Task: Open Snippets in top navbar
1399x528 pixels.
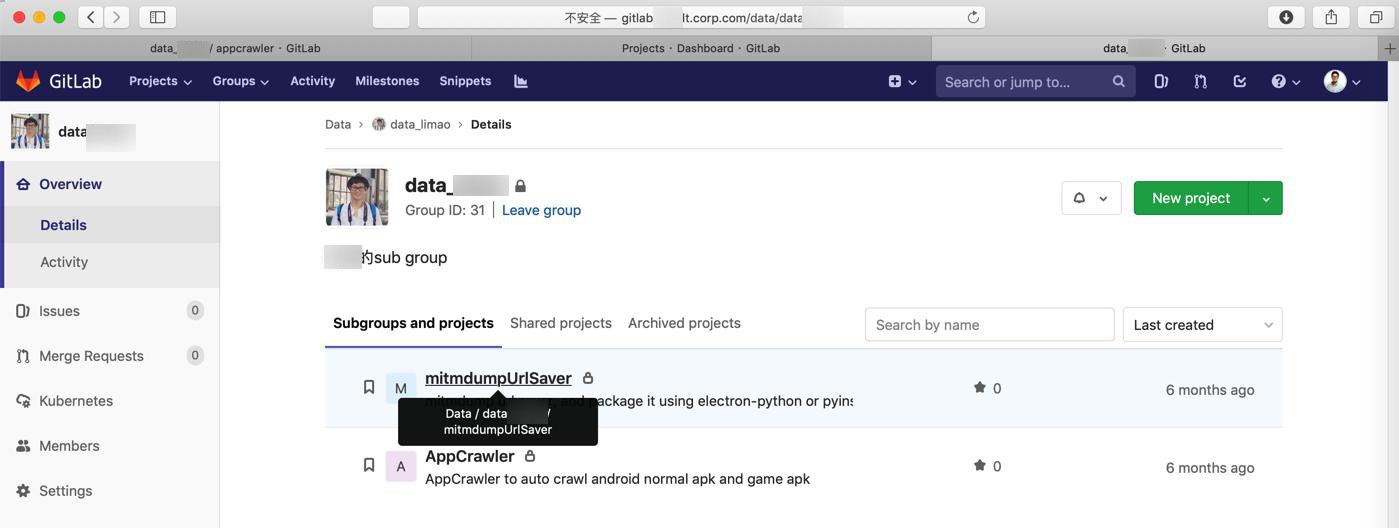Action: [465, 81]
